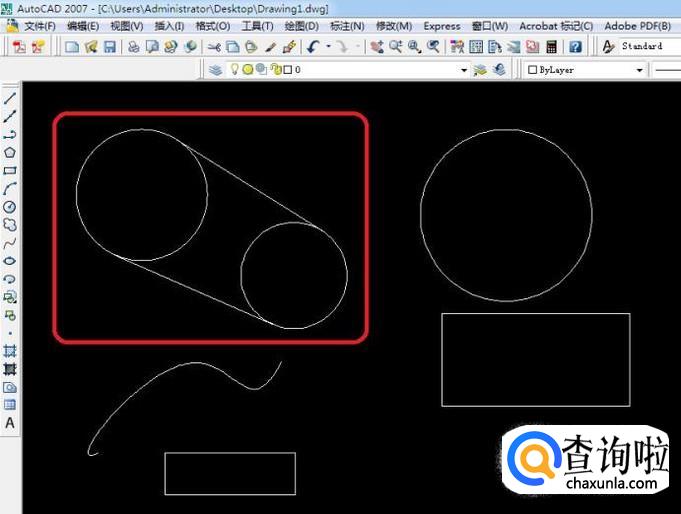Activate Zoom Window tool
This screenshot has height=514, width=681.
click(414, 46)
